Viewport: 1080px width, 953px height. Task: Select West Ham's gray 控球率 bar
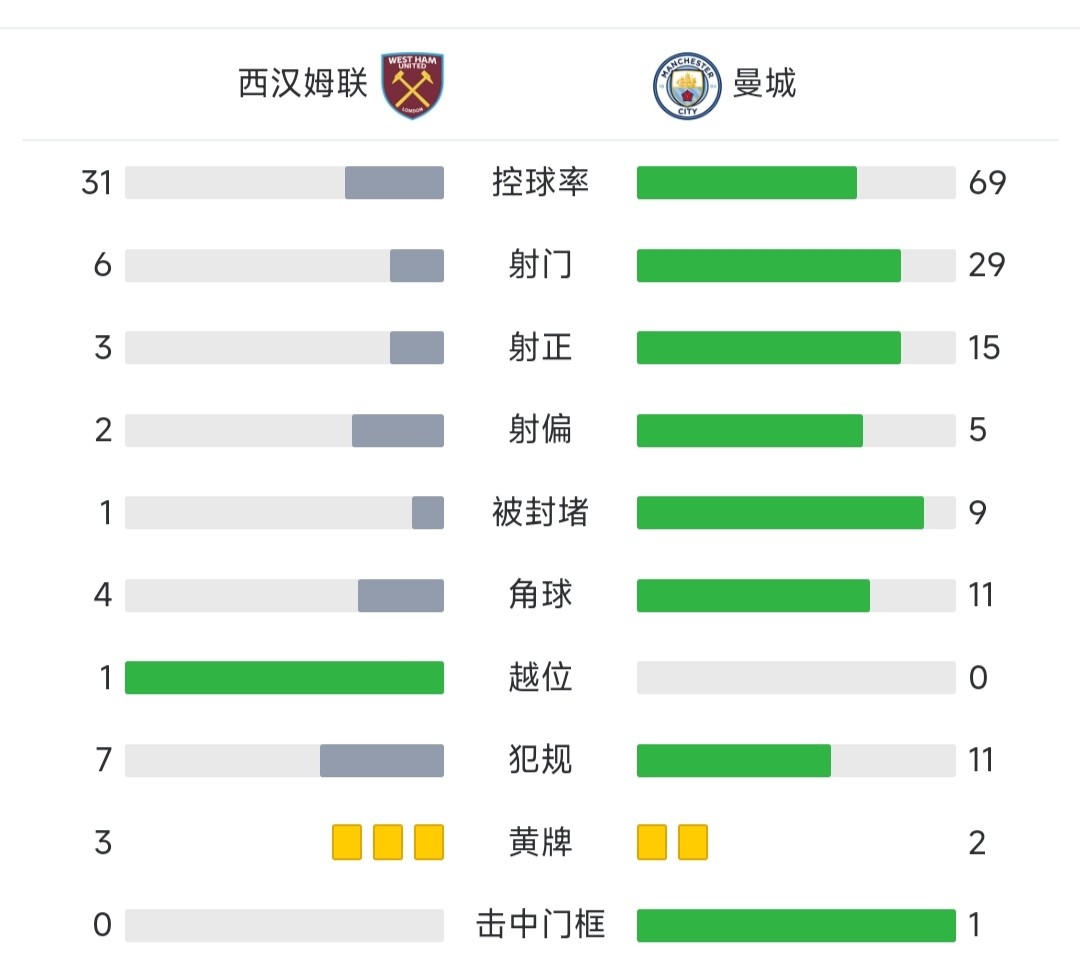395,182
